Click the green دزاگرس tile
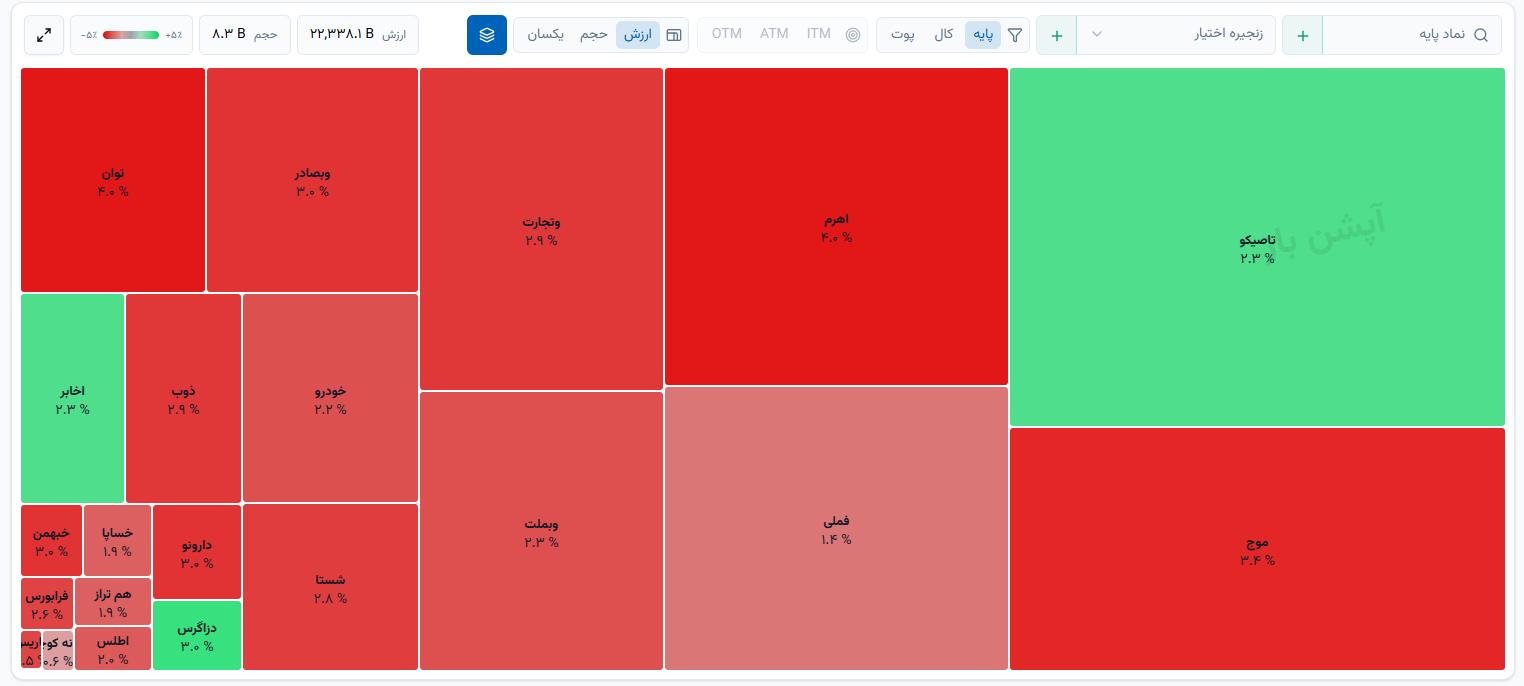 pyautogui.click(x=197, y=635)
